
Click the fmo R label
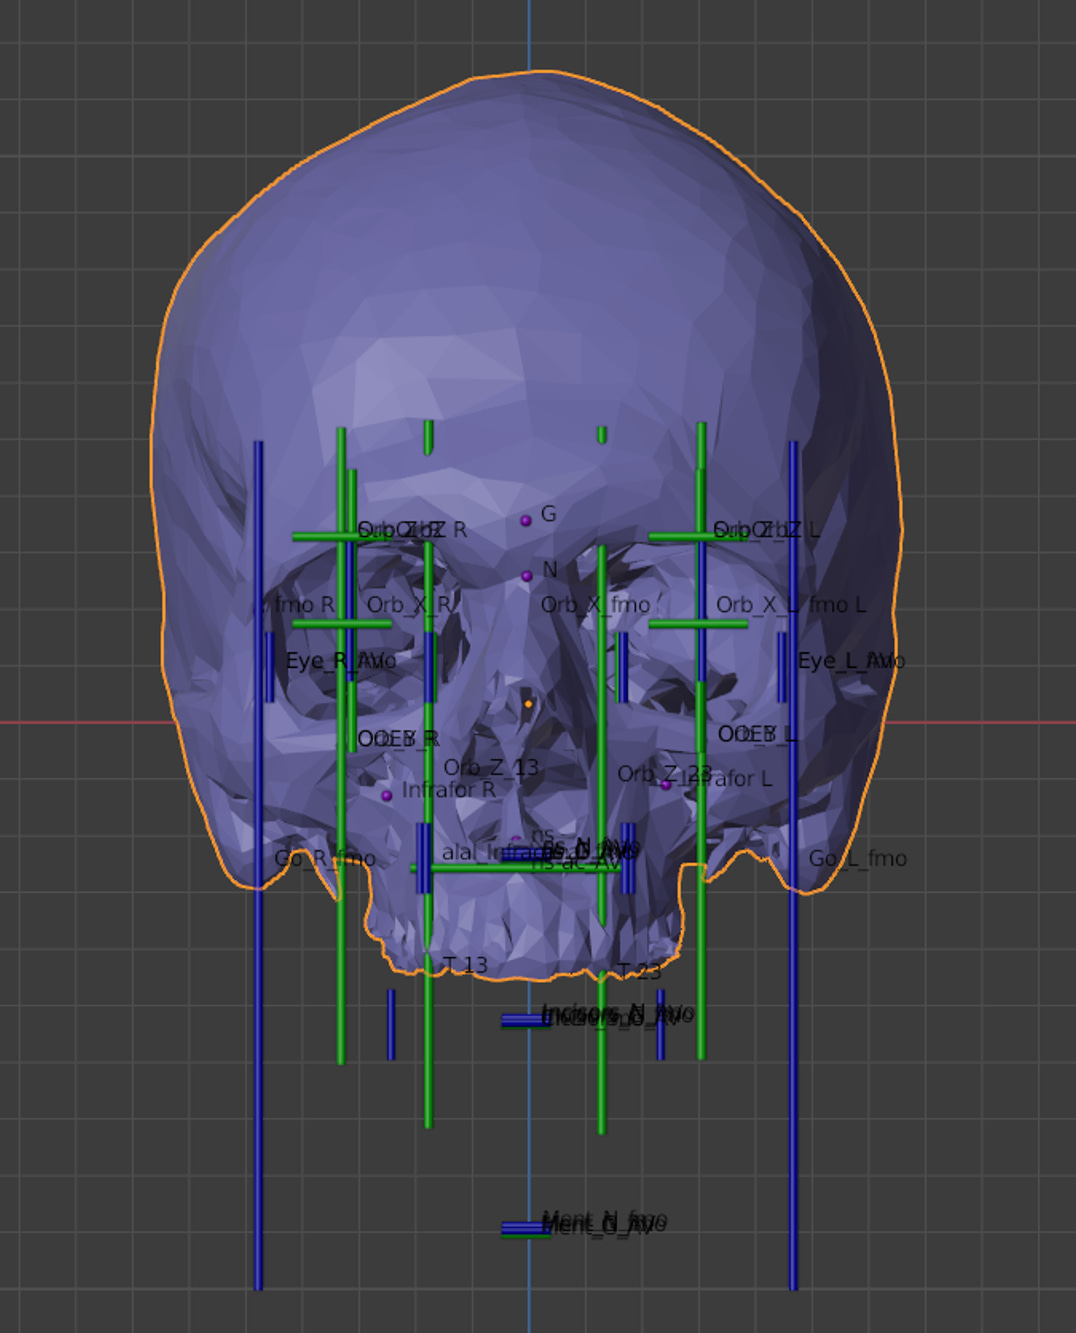tap(304, 605)
